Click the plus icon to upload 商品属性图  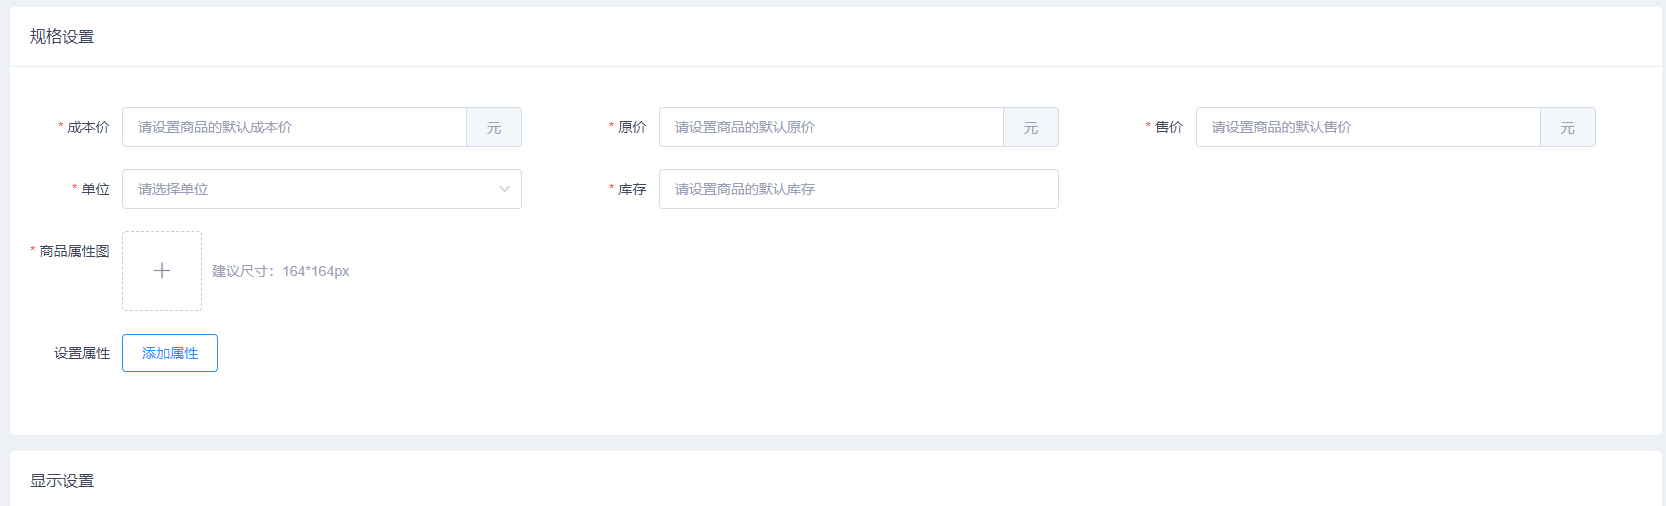(162, 271)
